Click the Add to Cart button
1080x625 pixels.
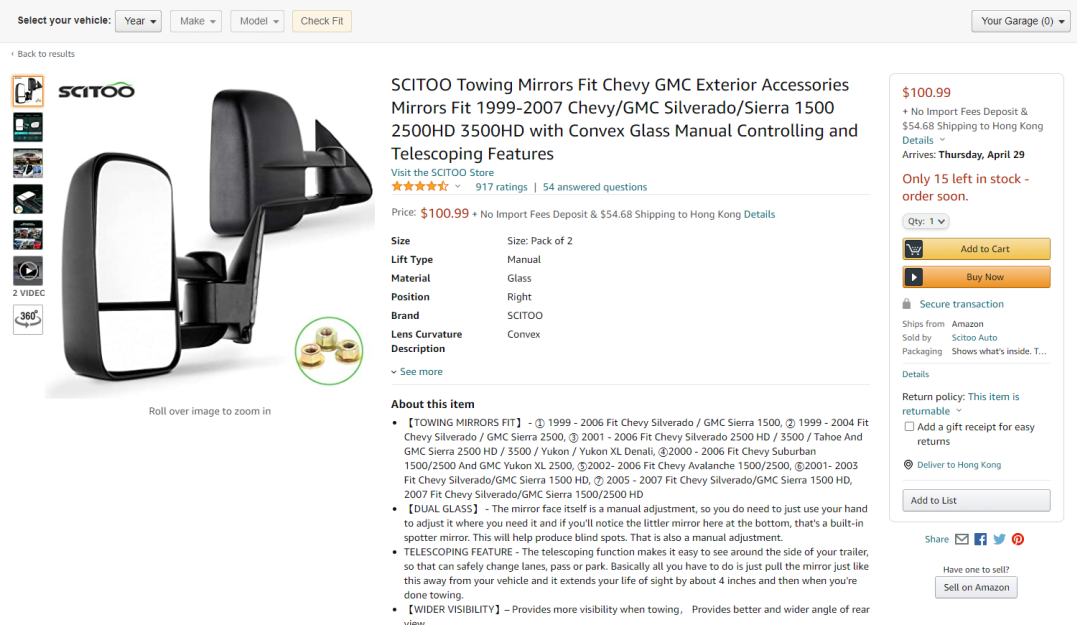[976, 249]
